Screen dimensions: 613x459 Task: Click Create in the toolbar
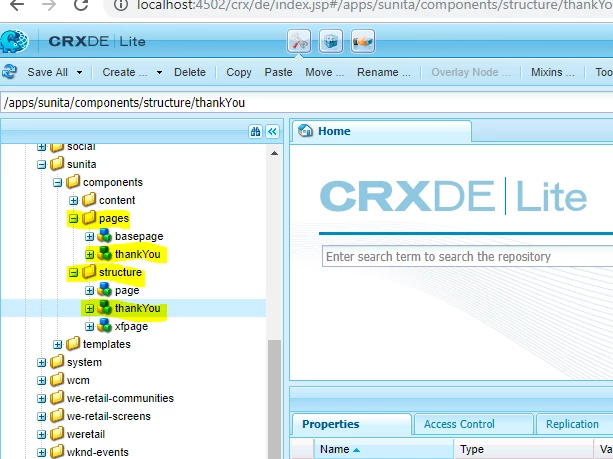pos(125,72)
